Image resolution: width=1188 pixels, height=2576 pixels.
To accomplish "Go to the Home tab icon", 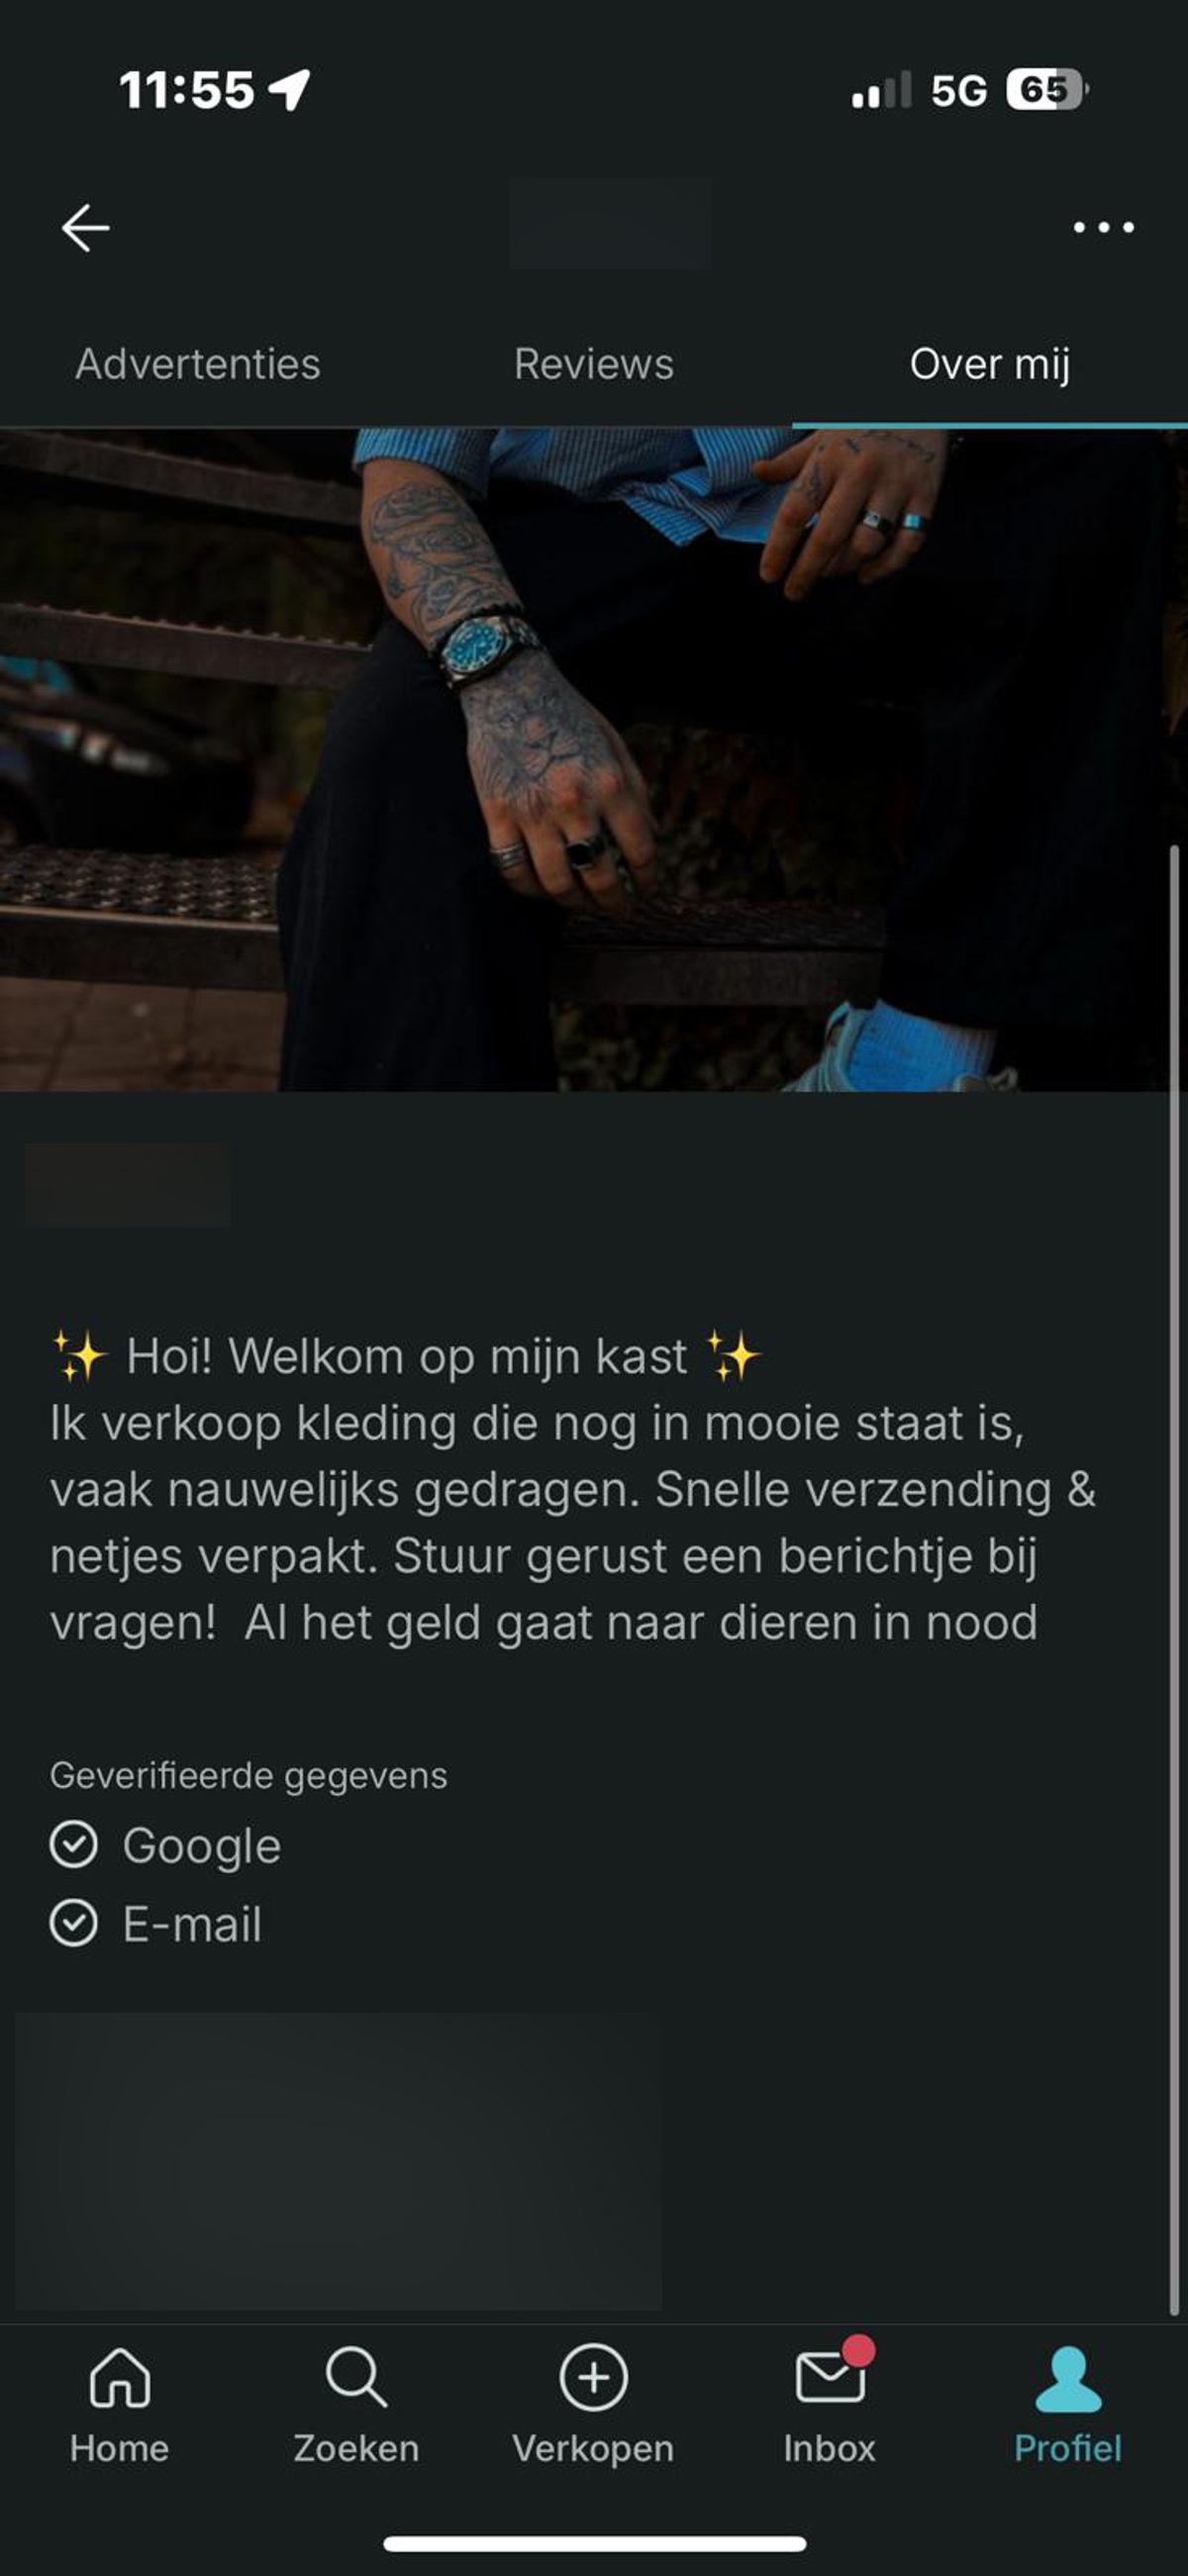I will pos(120,2377).
